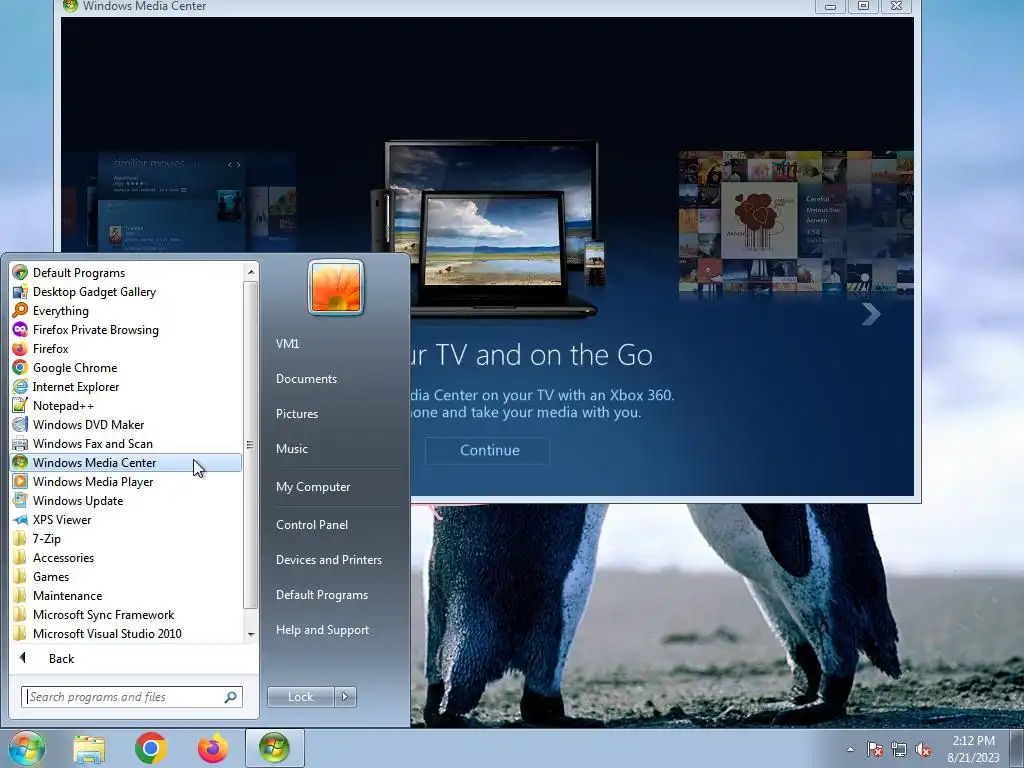
Task: Click the network tray icon
Action: pyautogui.click(x=899, y=750)
